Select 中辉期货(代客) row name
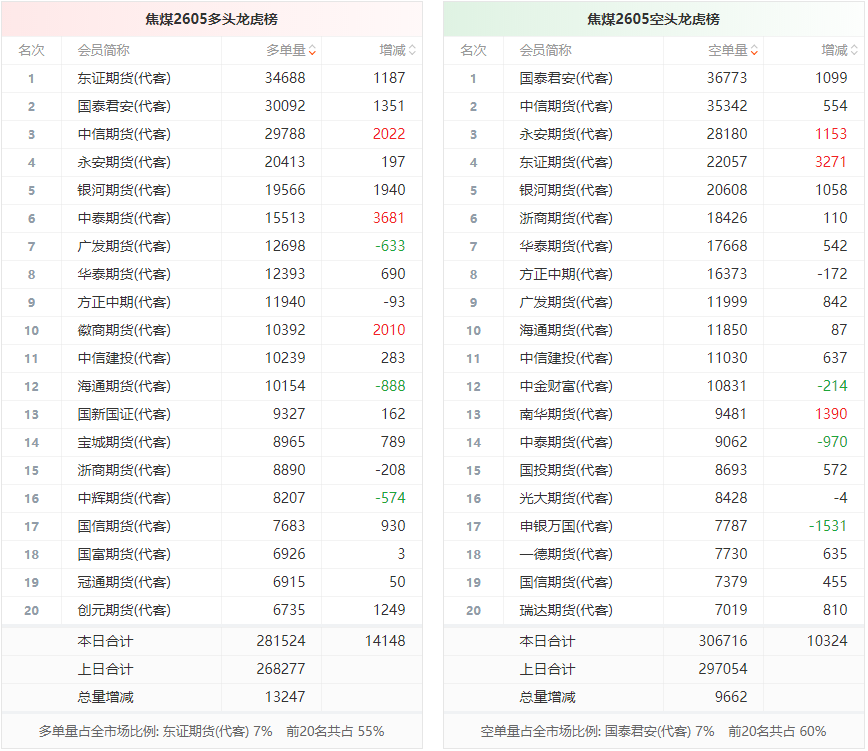The image size is (868, 751). point(124,498)
